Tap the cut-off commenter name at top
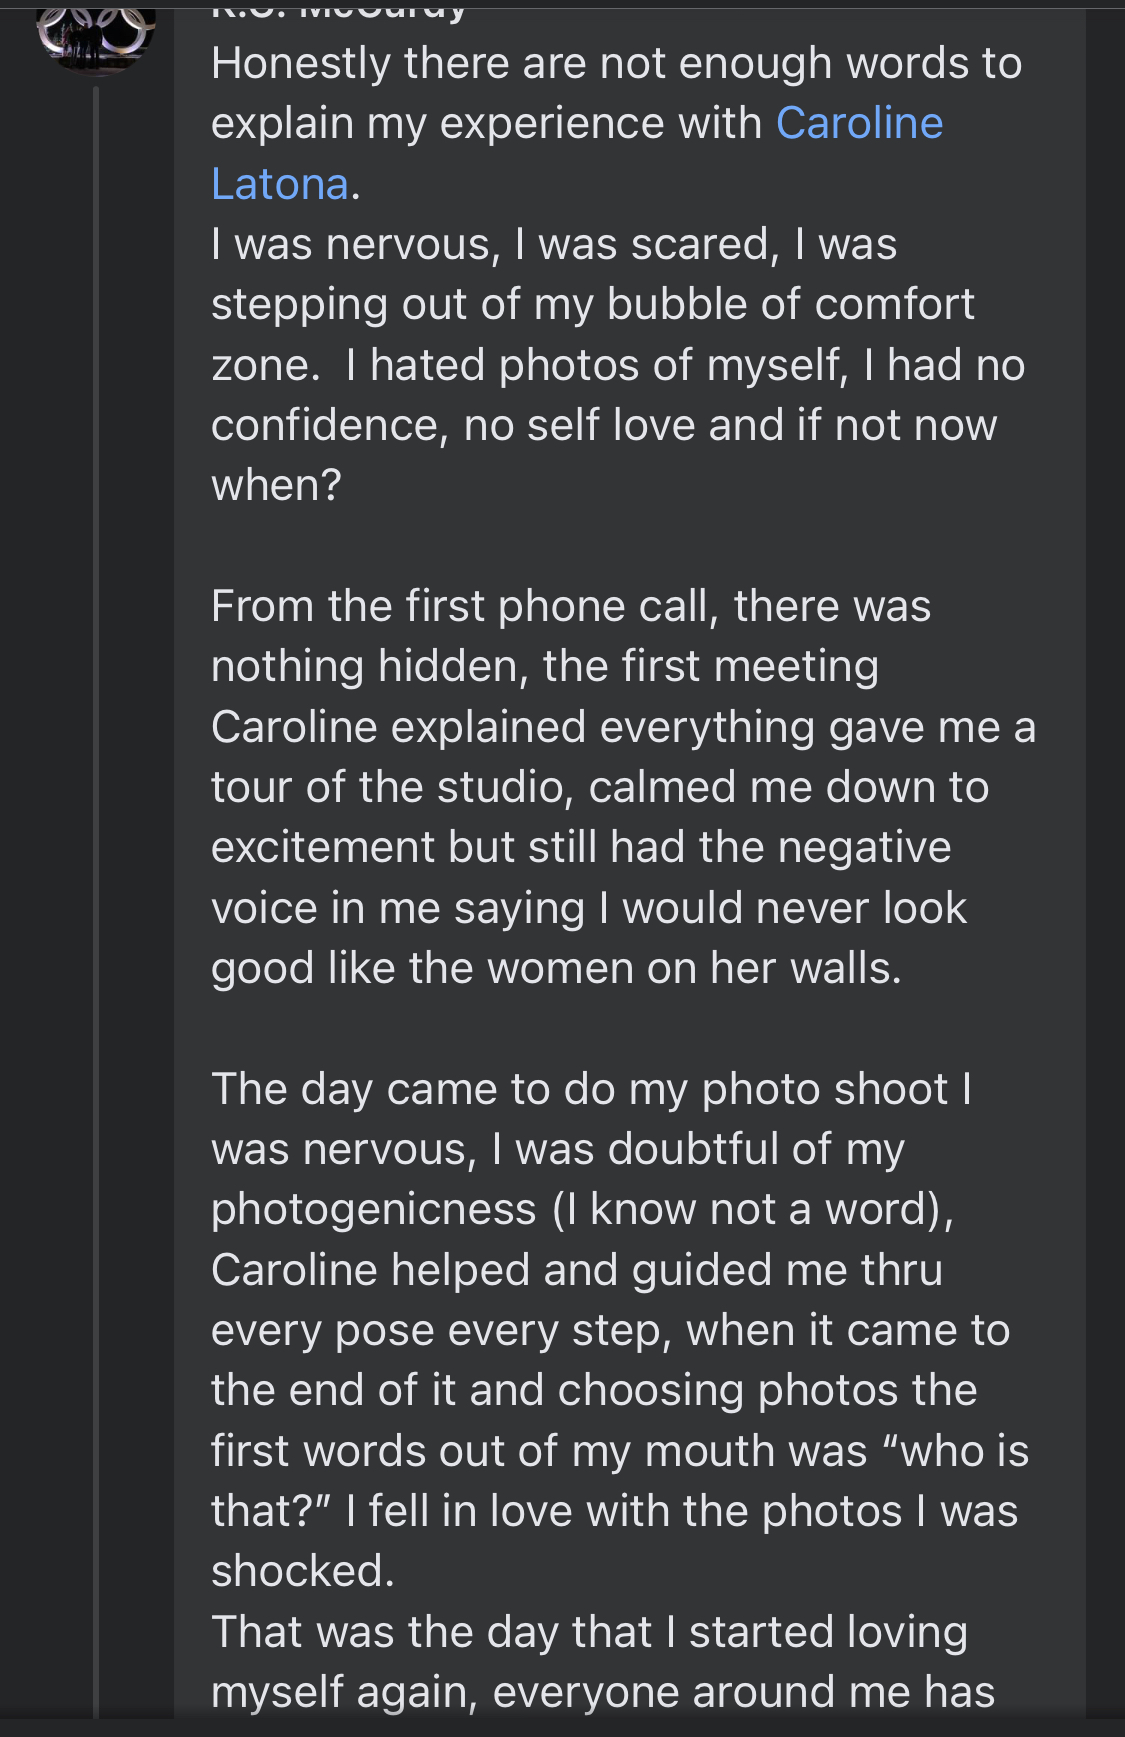Screen dimensions: 1125x1737 coord(339,12)
